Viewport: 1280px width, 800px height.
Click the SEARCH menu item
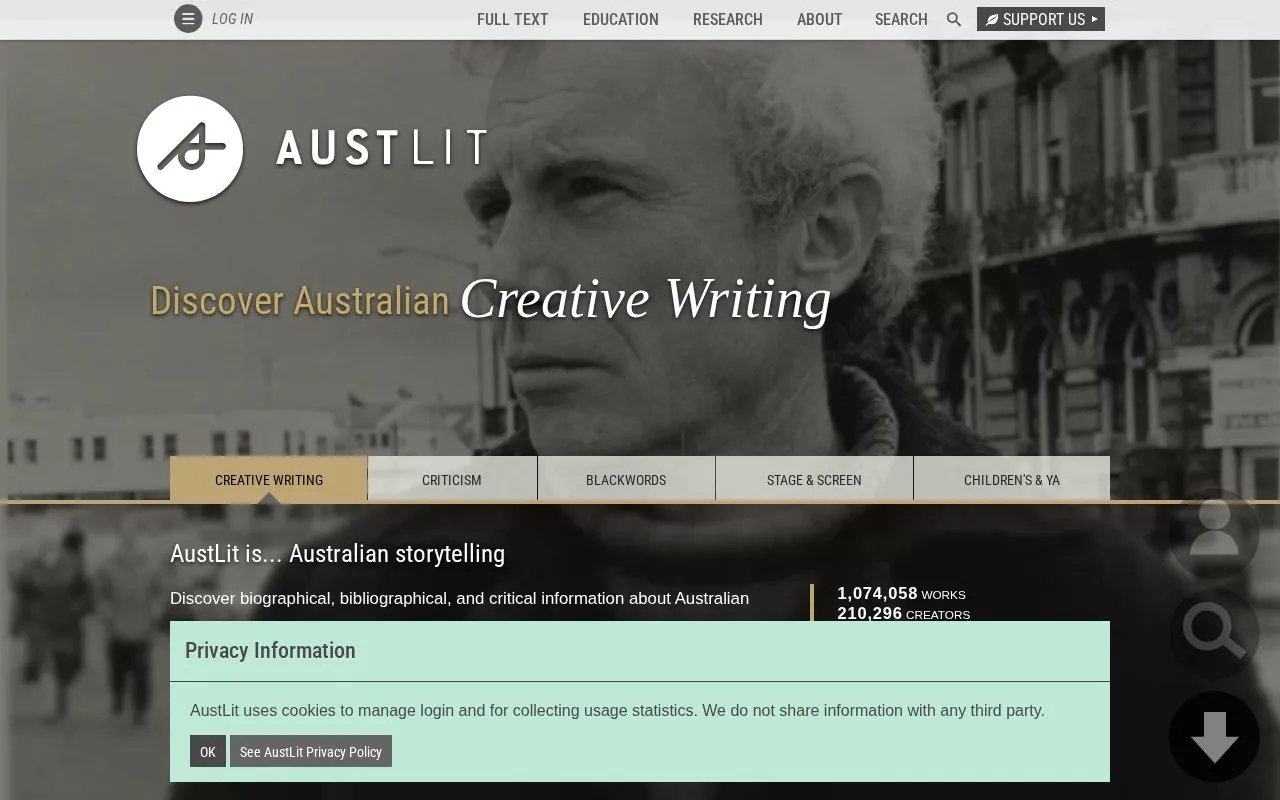901,19
